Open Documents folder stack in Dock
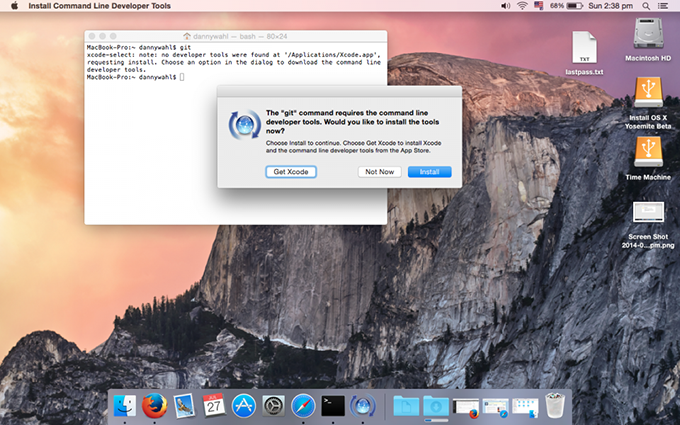 tap(406, 406)
